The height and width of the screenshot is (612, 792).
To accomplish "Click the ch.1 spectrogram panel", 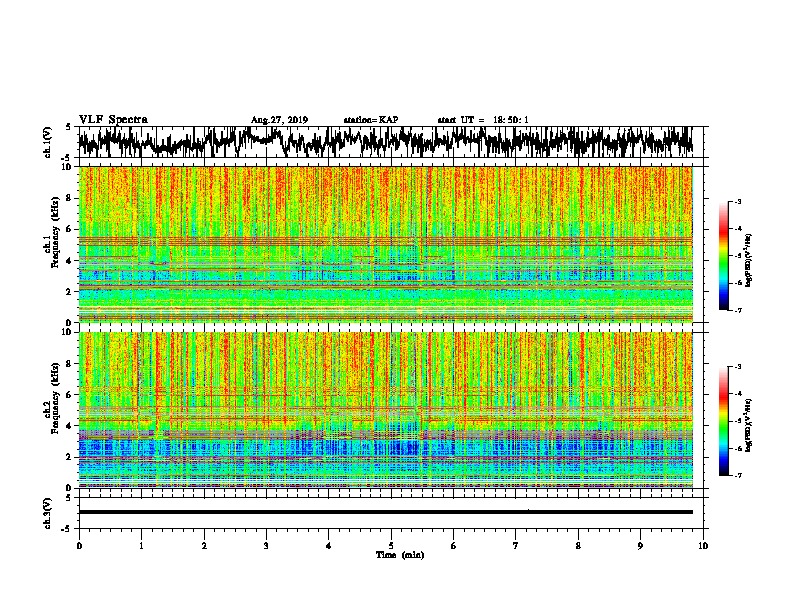I will tap(385, 244).
